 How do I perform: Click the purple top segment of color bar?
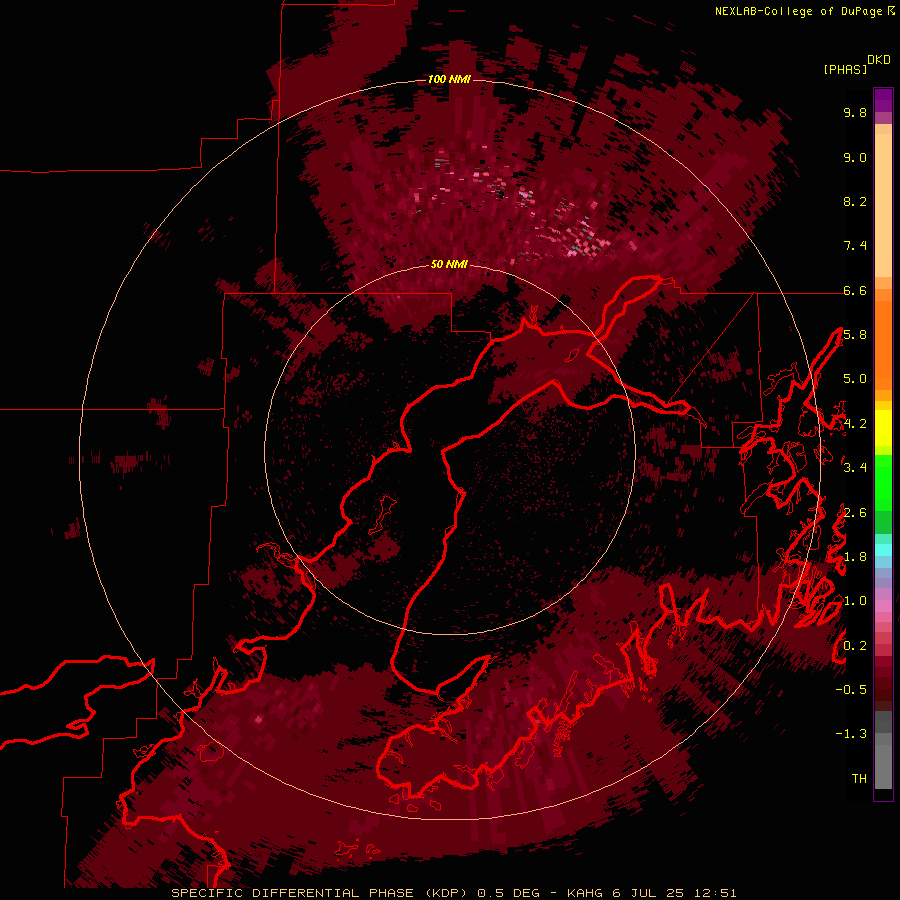coord(883,100)
